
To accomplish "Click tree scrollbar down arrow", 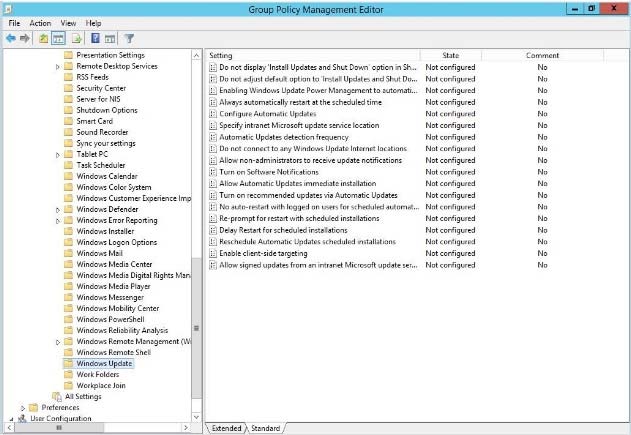I will [x=196, y=417].
